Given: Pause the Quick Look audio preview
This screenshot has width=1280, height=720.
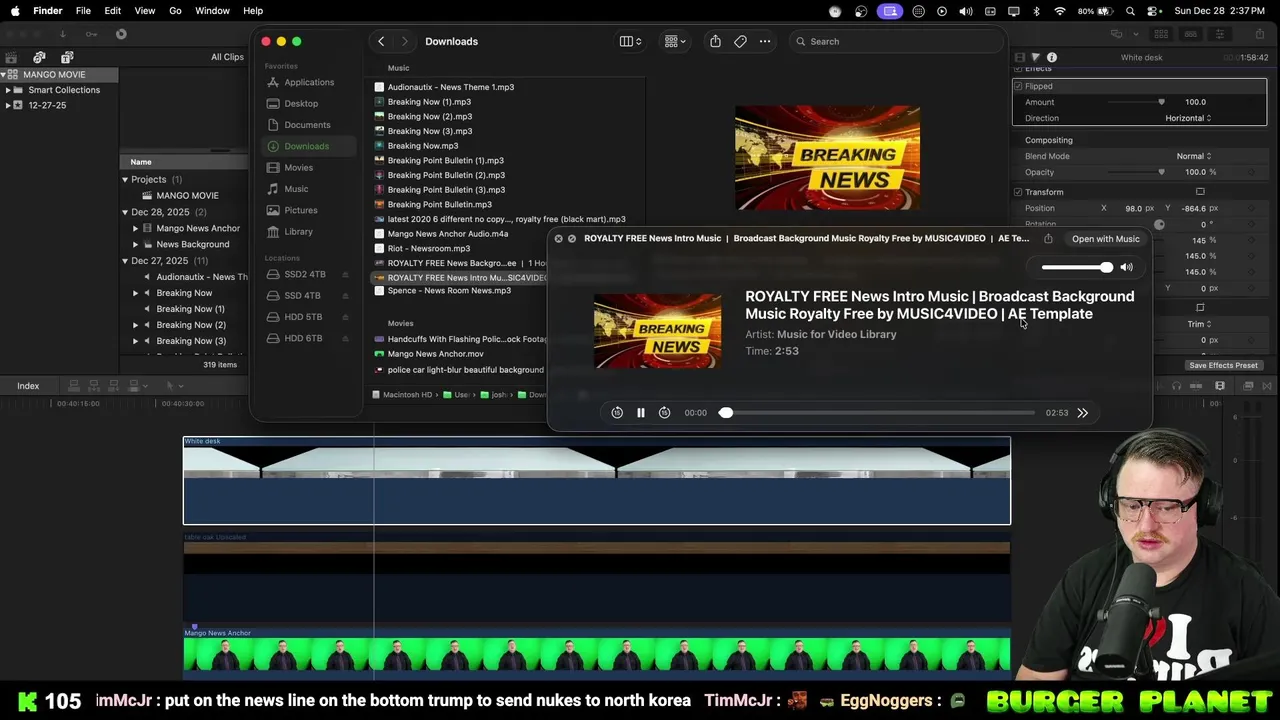Looking at the screenshot, I should pos(641,413).
